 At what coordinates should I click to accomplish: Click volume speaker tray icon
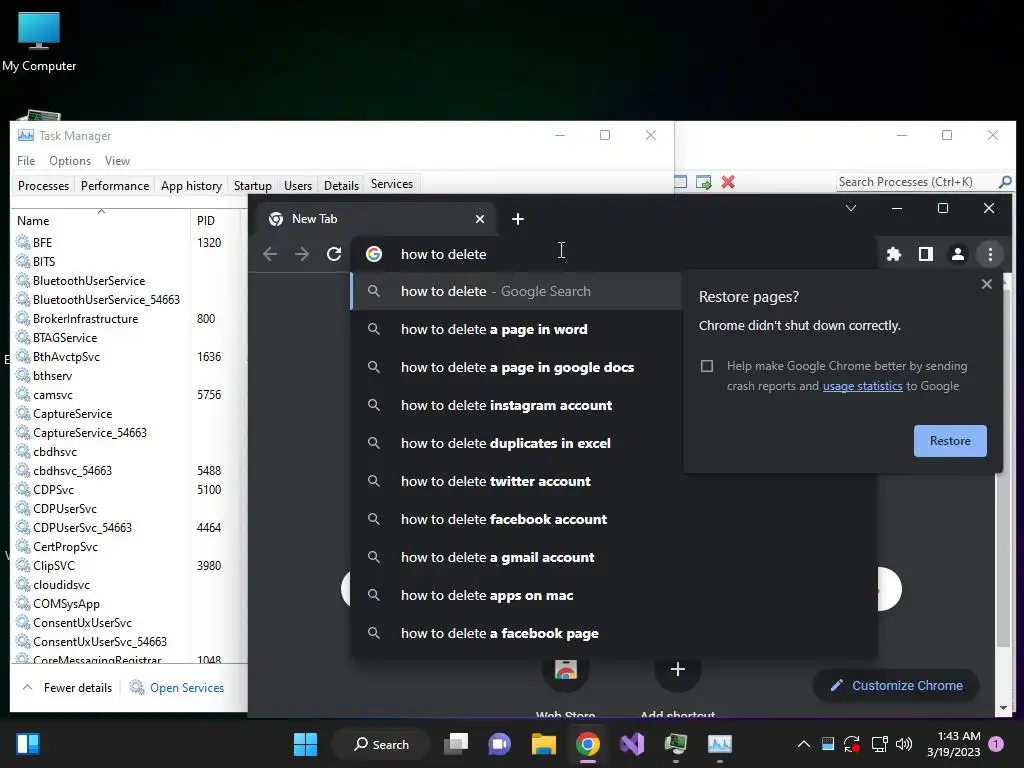[x=904, y=744]
